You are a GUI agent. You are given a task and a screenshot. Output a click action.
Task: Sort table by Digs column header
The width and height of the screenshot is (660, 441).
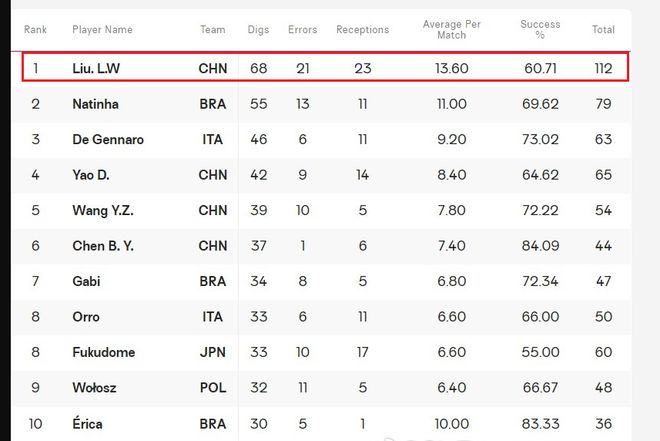[x=258, y=30]
